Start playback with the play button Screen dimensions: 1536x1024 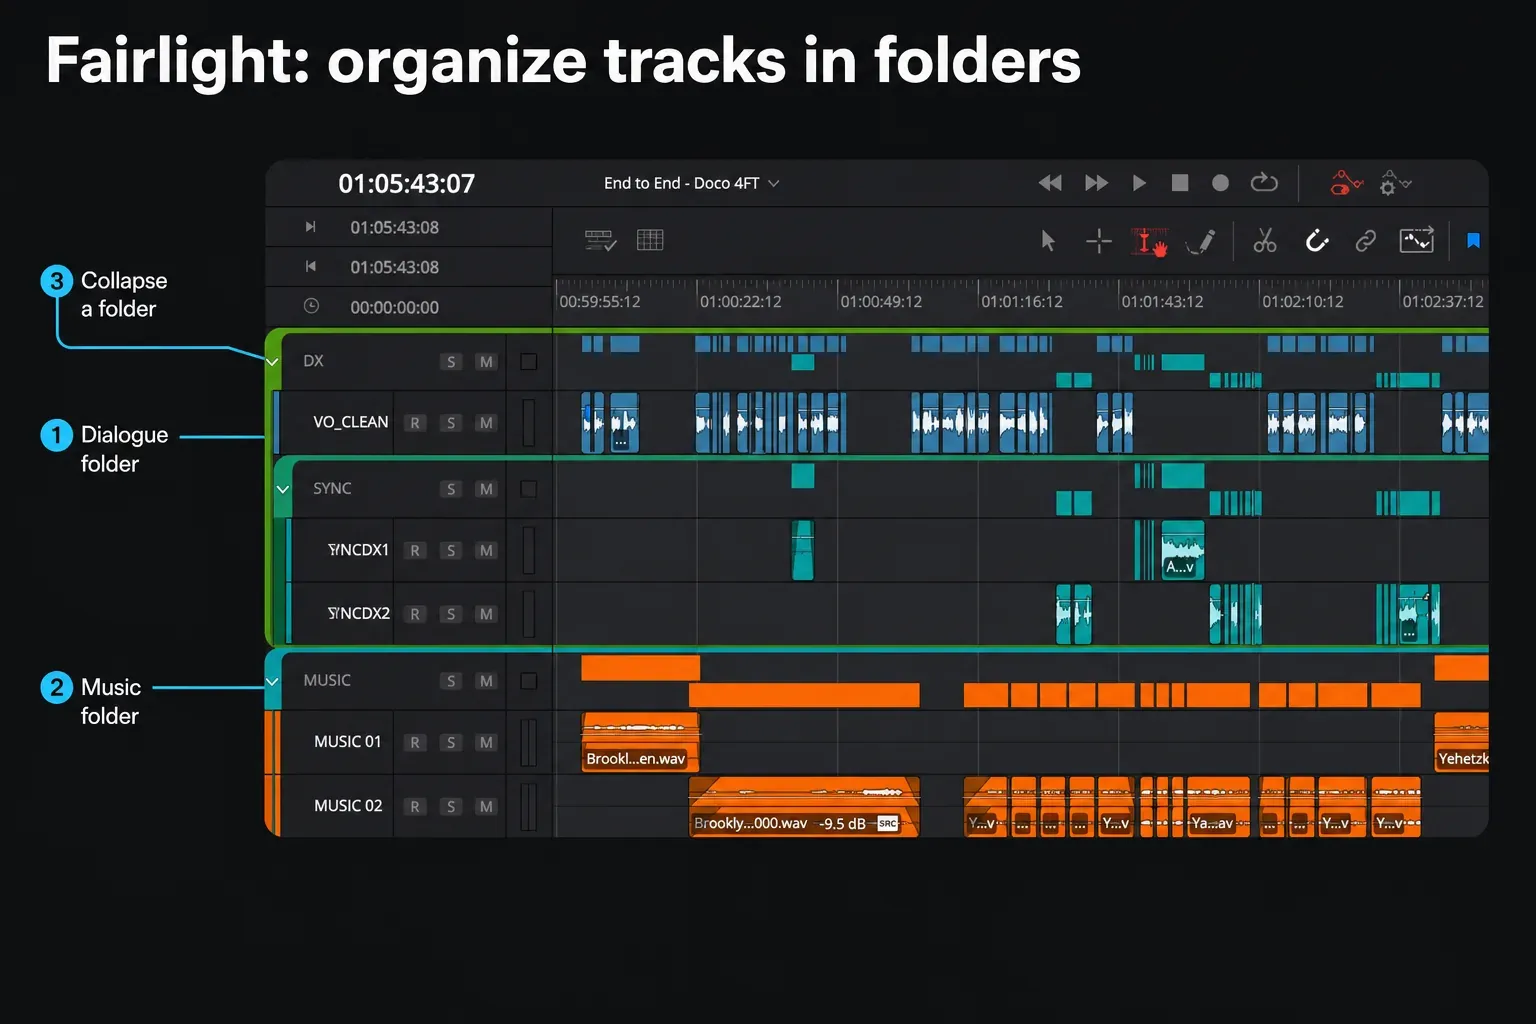pos(1139,183)
